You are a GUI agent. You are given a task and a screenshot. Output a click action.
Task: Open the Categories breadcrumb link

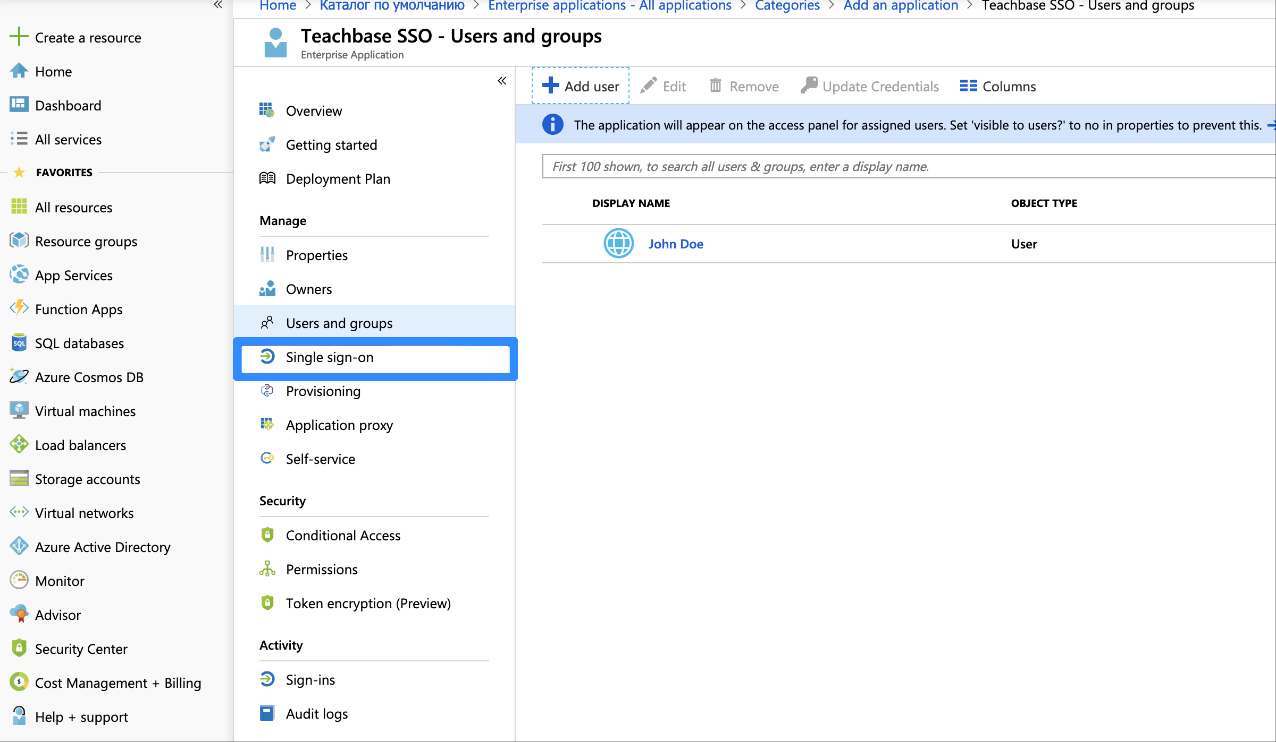[x=788, y=6]
